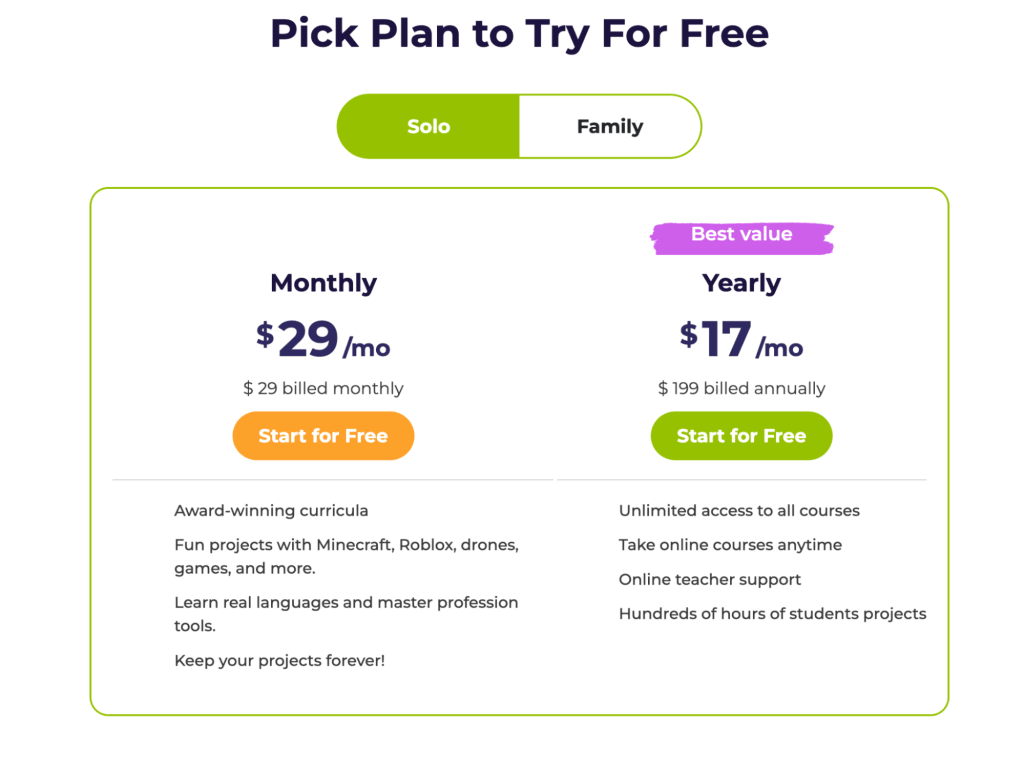The width and height of the screenshot is (1024, 767).
Task: Select Unlimited access to all courses feature
Action: 739,510
